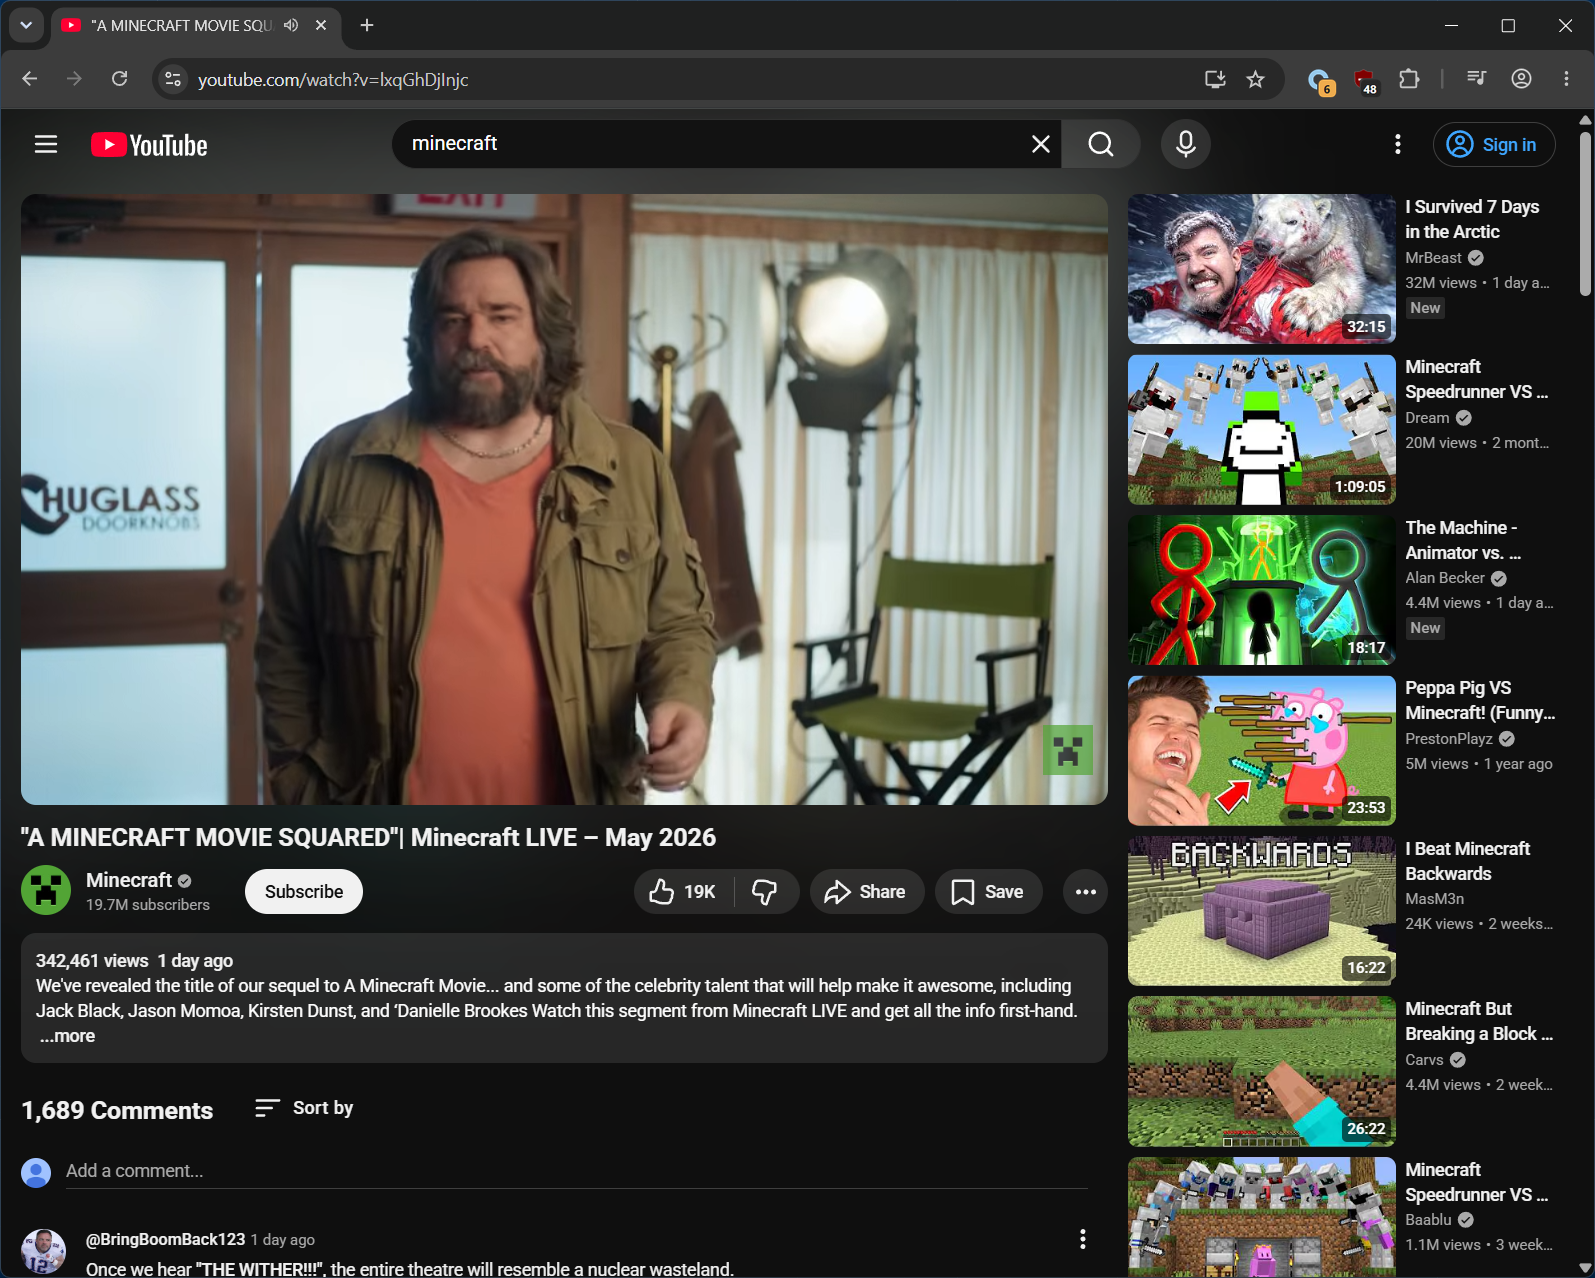The width and height of the screenshot is (1595, 1278).
Task: Like the video with thumbs up
Action: click(x=683, y=892)
